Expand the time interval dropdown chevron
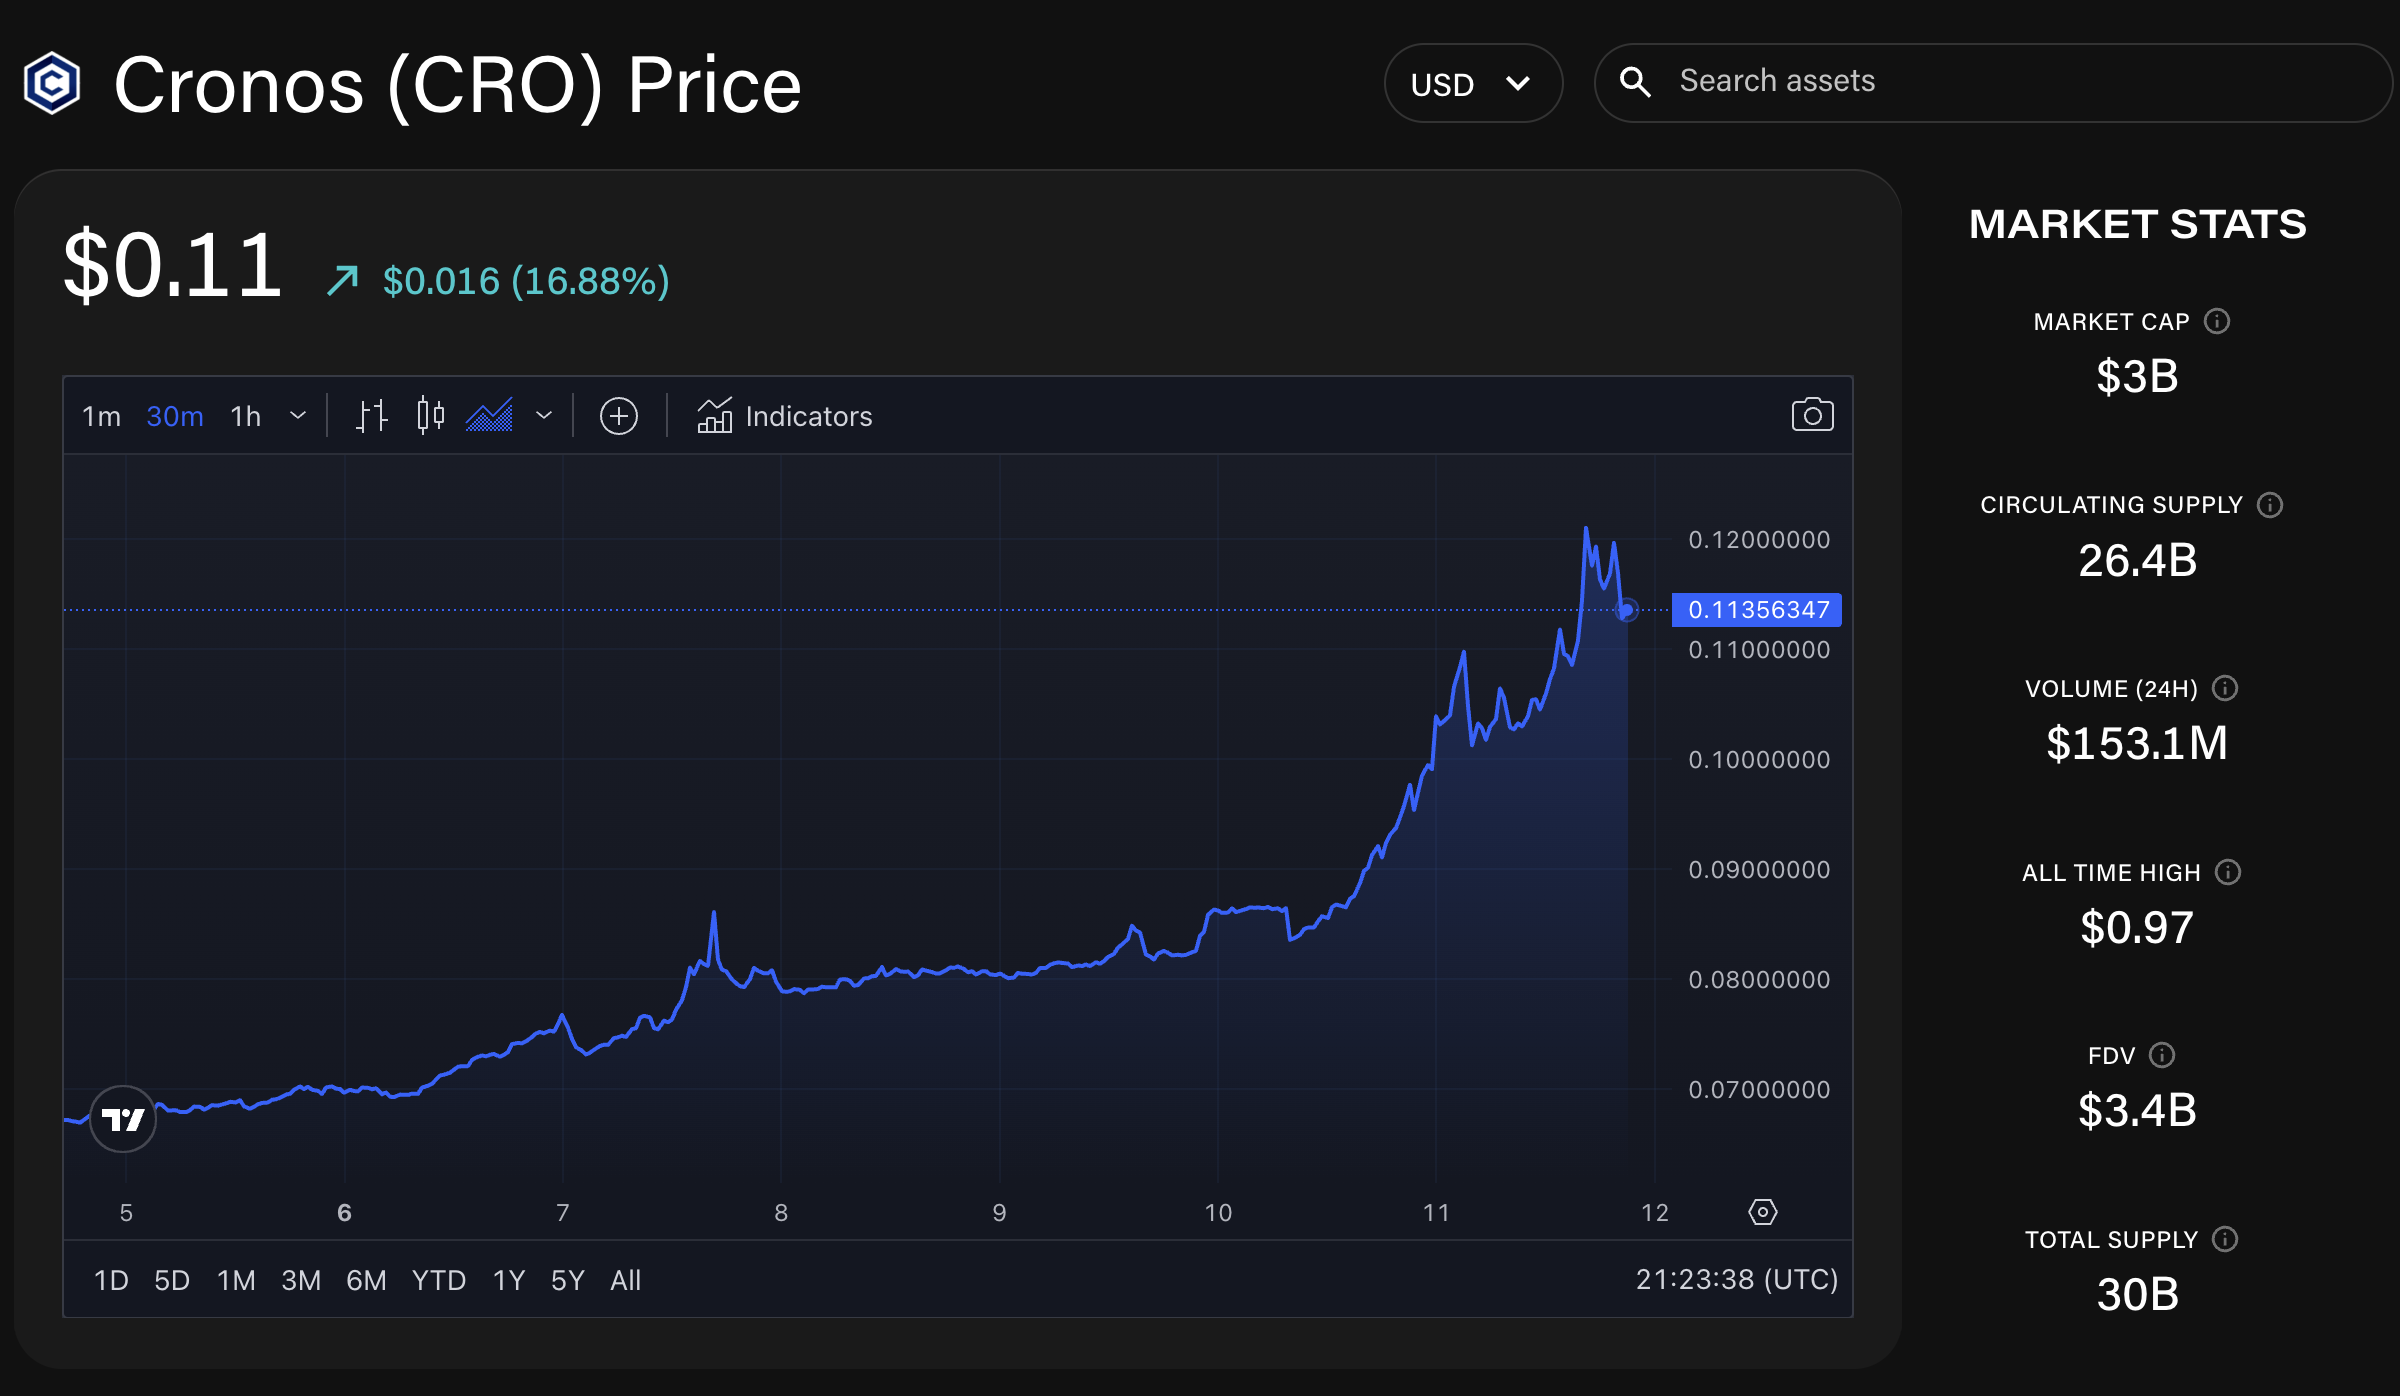2400x1396 pixels. click(x=298, y=416)
